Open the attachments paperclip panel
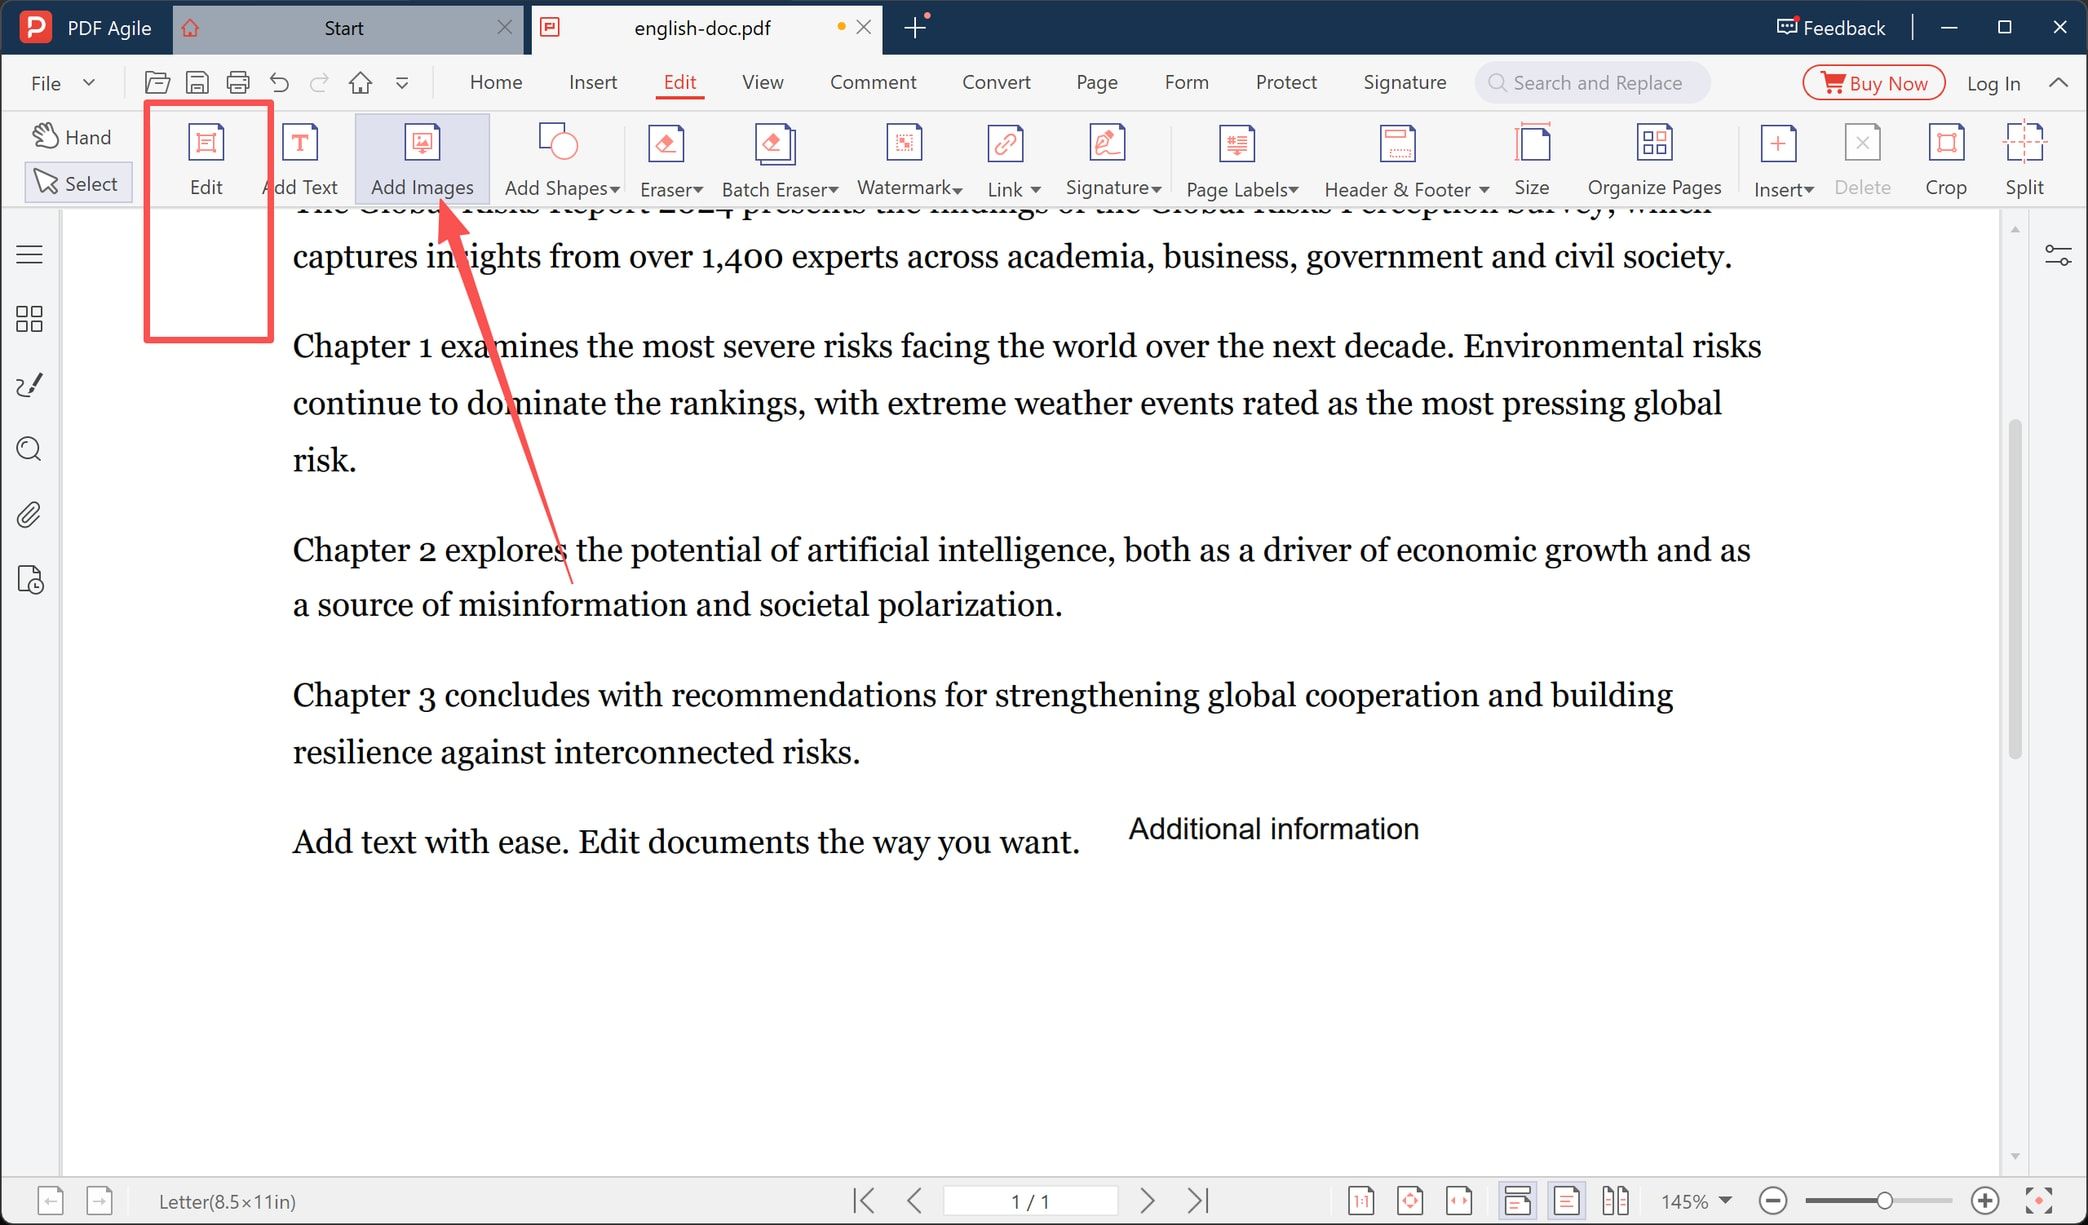The width and height of the screenshot is (2088, 1225). 30,515
